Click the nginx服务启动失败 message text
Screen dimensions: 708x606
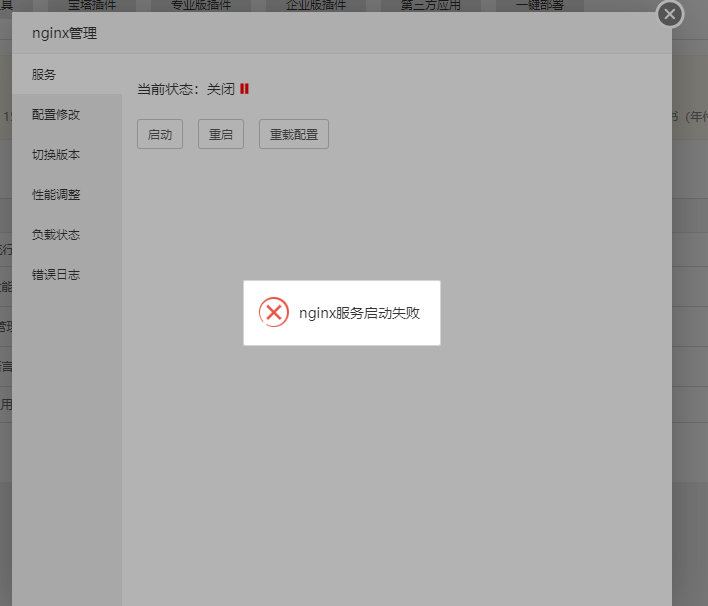(359, 313)
